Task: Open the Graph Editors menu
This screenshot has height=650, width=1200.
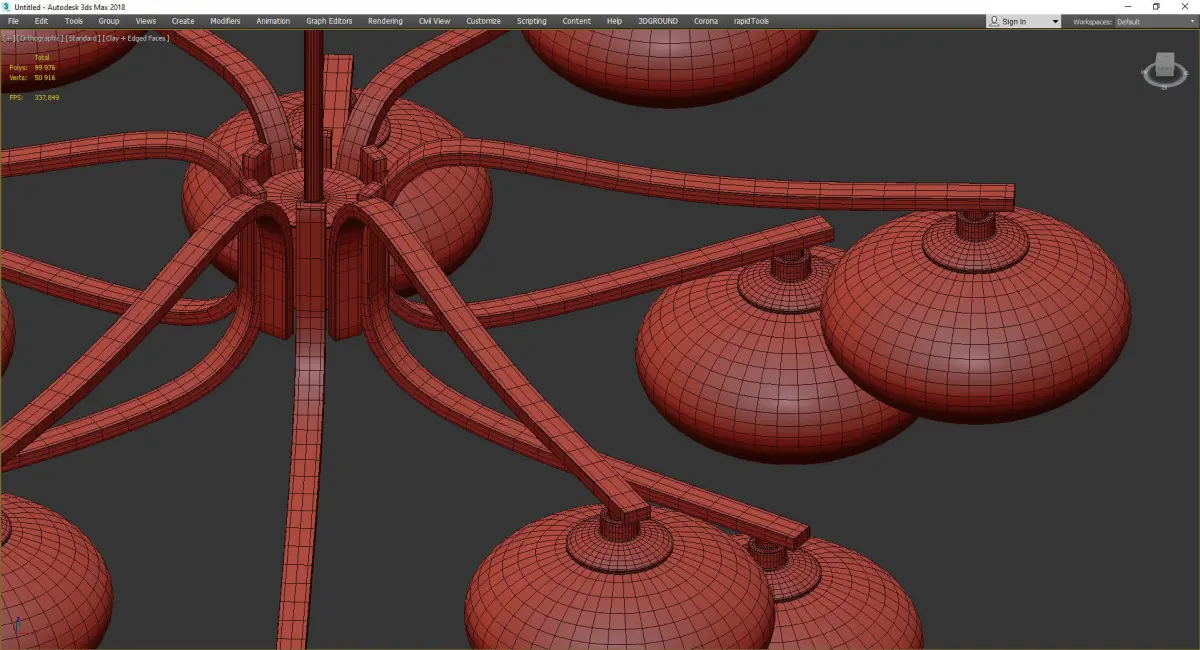Action: coord(329,21)
